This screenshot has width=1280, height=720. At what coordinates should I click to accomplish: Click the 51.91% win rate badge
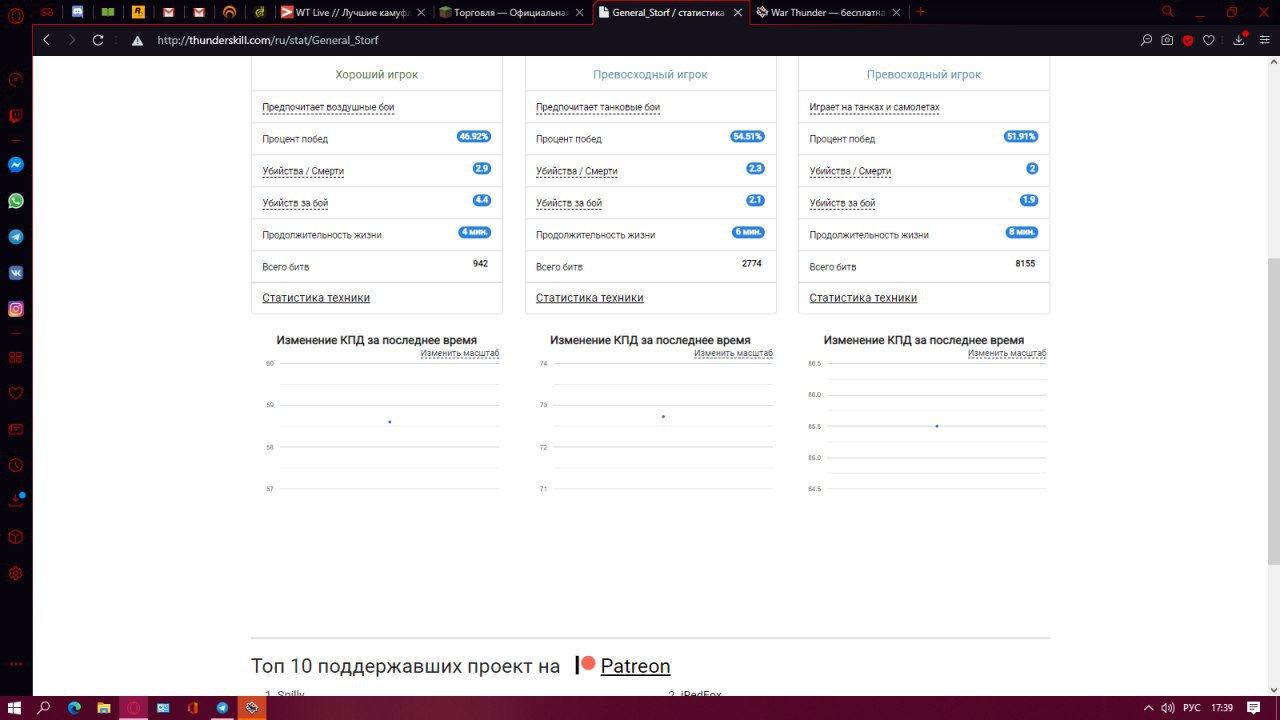click(1021, 136)
